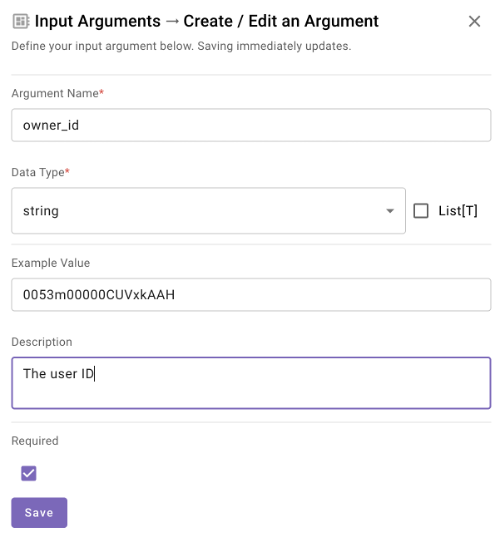The height and width of the screenshot is (542, 496).
Task: Click the Description text area
Action: click(x=251, y=383)
